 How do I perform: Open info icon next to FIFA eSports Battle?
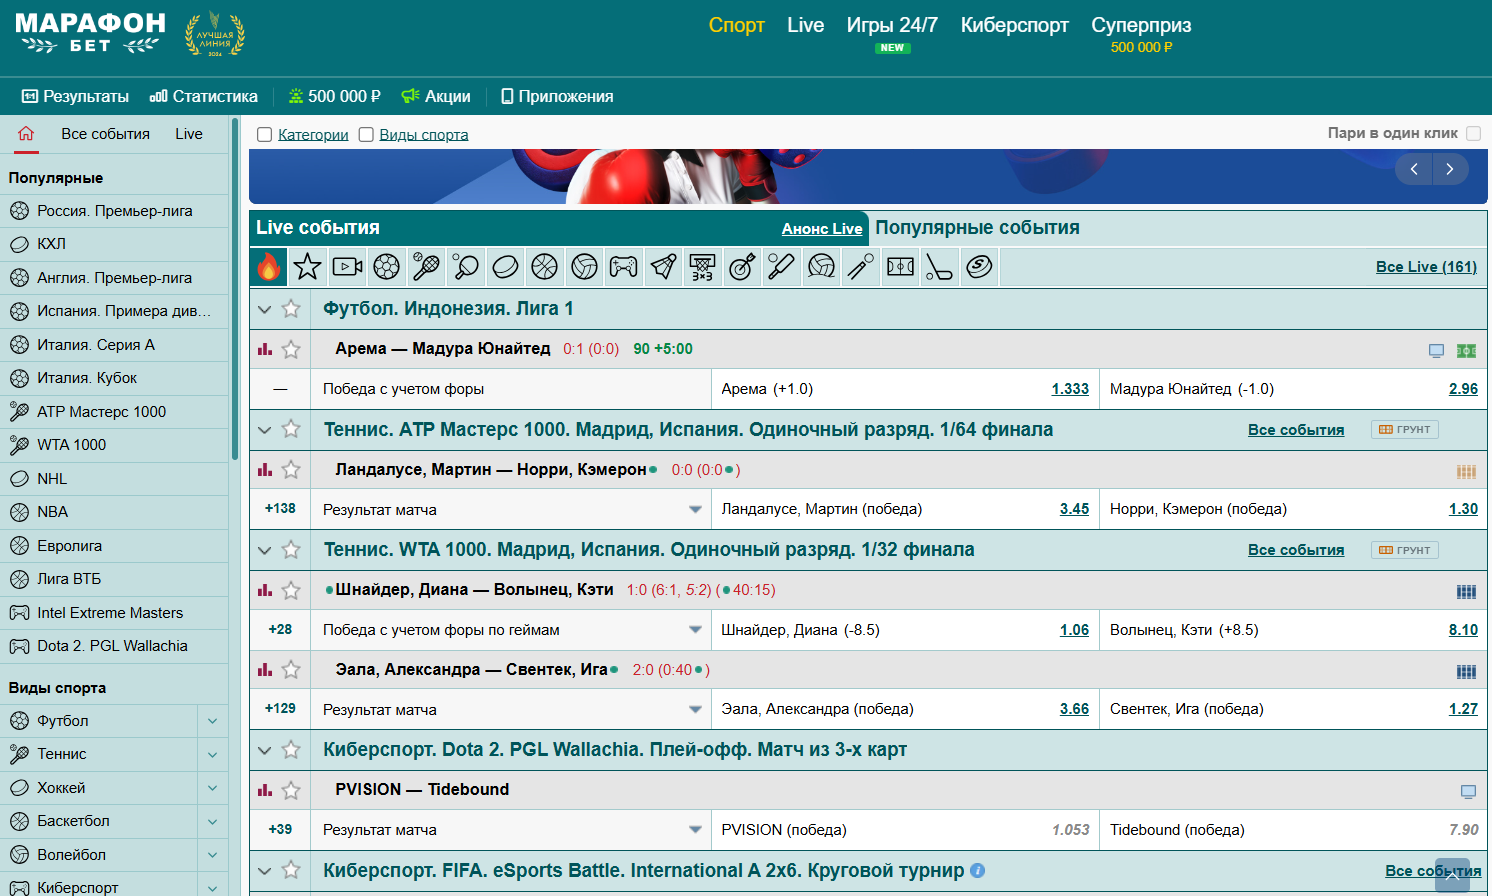point(977,870)
